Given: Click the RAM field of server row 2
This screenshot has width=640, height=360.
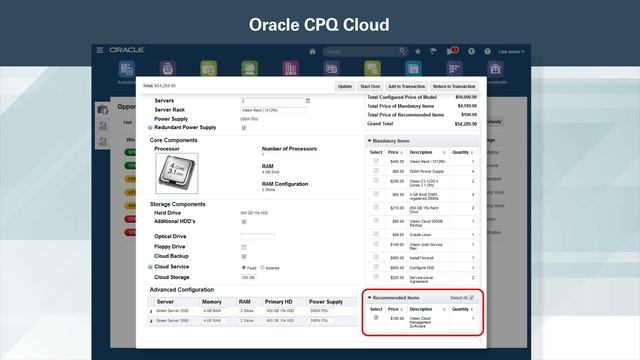Looking at the screenshot, I should pos(247,321).
